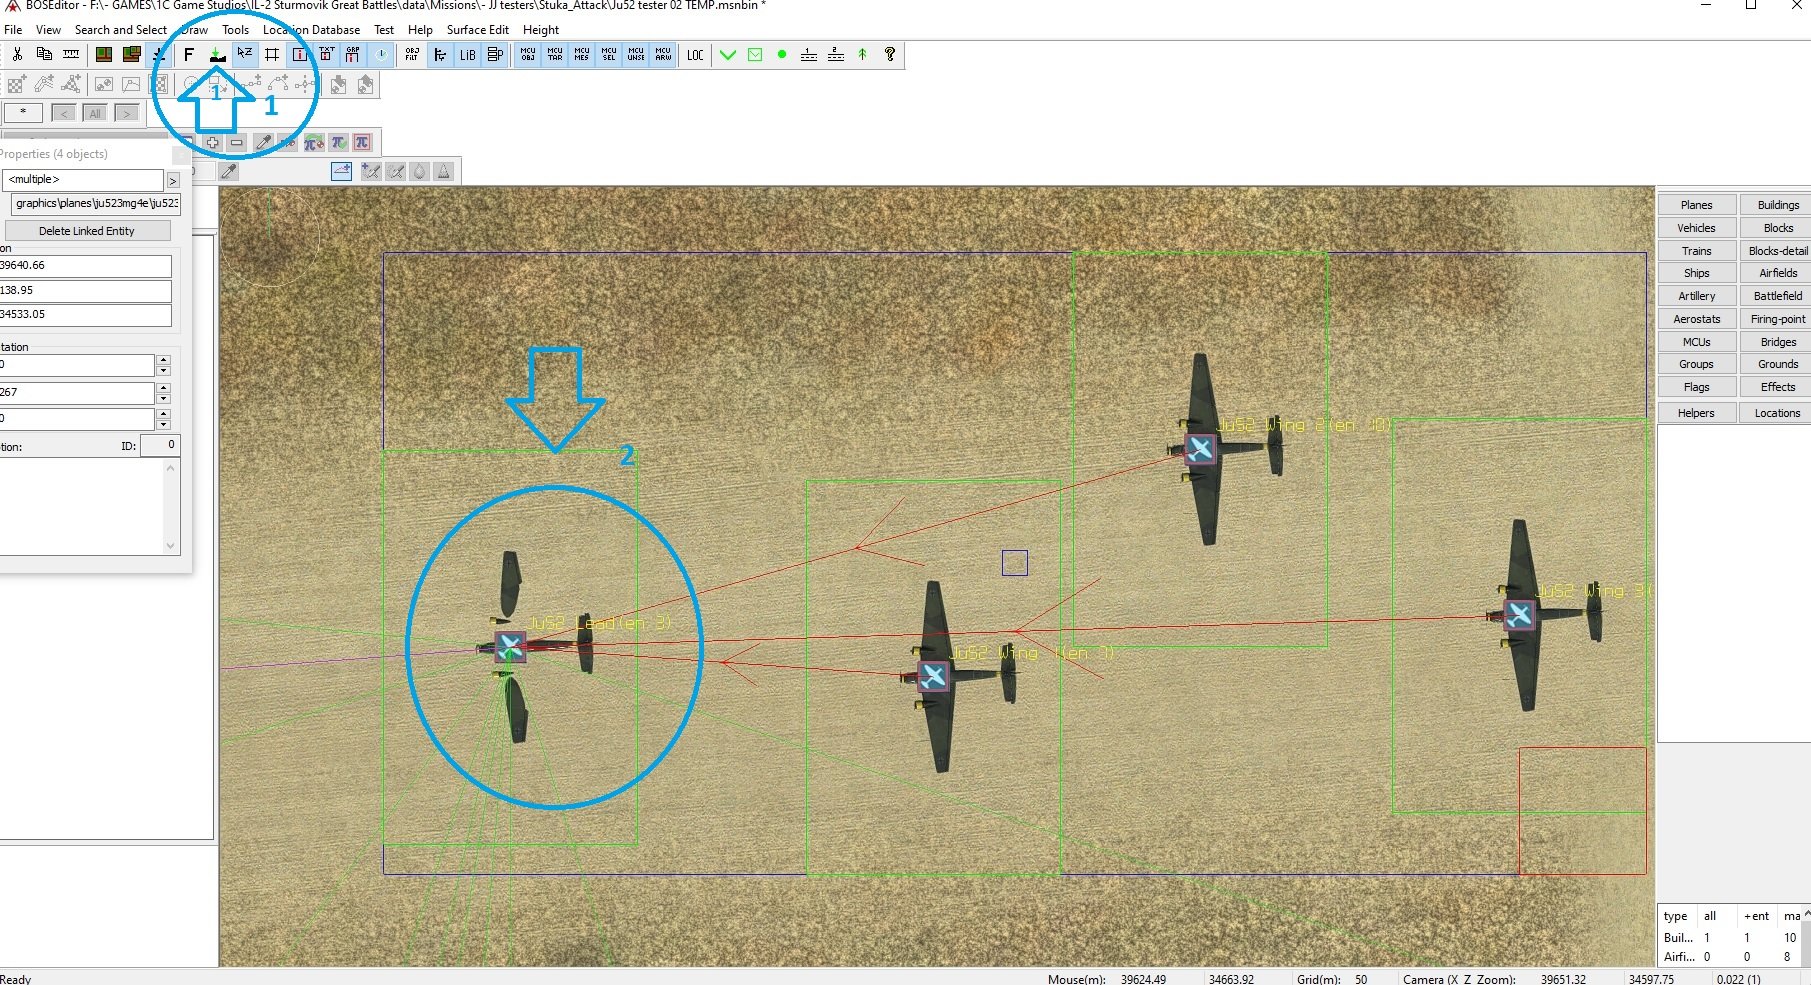Viewport: 1811px width, 985px height.
Task: Click the LIB library toolbar button
Action: [467, 55]
